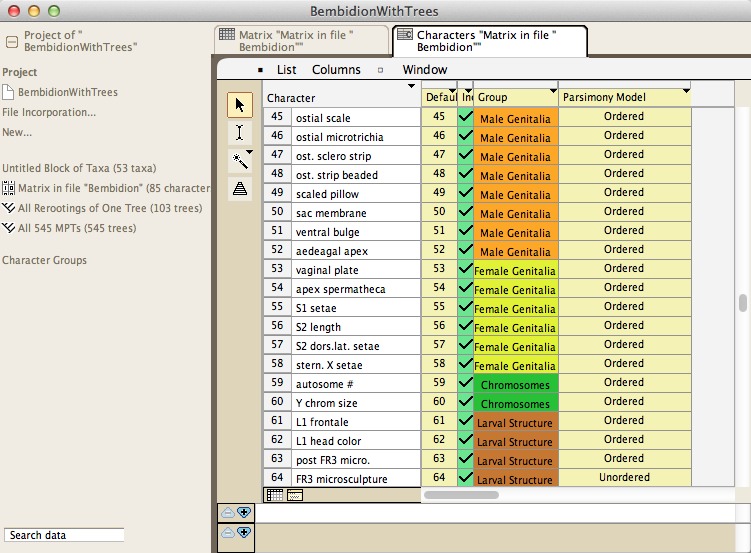The image size is (751, 553).
Task: Click the File Incorporation... link
Action: 49,112
